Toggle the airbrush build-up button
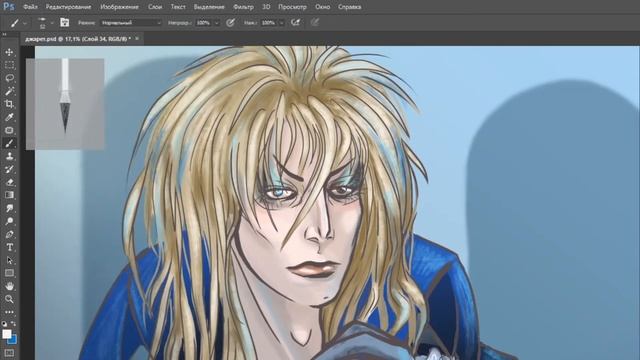Viewport: 640px width, 360px height. click(296, 23)
